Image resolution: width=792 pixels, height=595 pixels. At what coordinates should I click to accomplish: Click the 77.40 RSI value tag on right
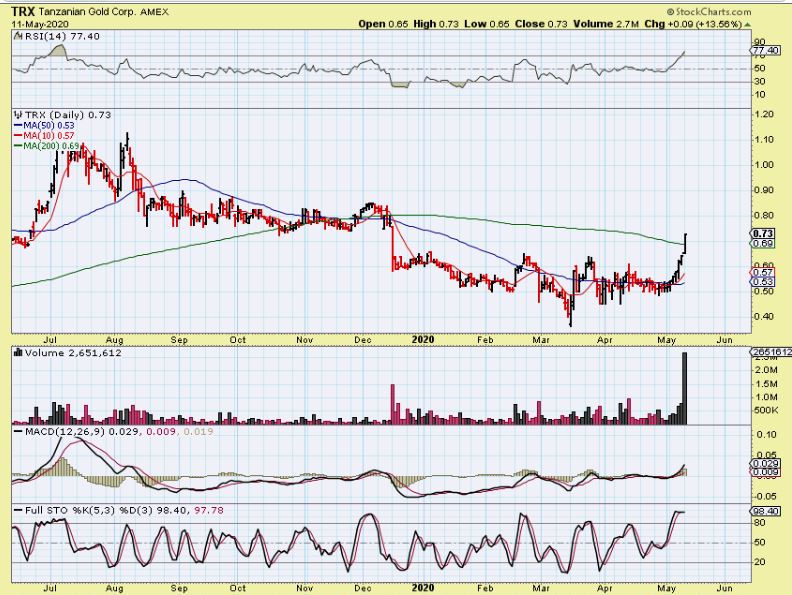(766, 51)
